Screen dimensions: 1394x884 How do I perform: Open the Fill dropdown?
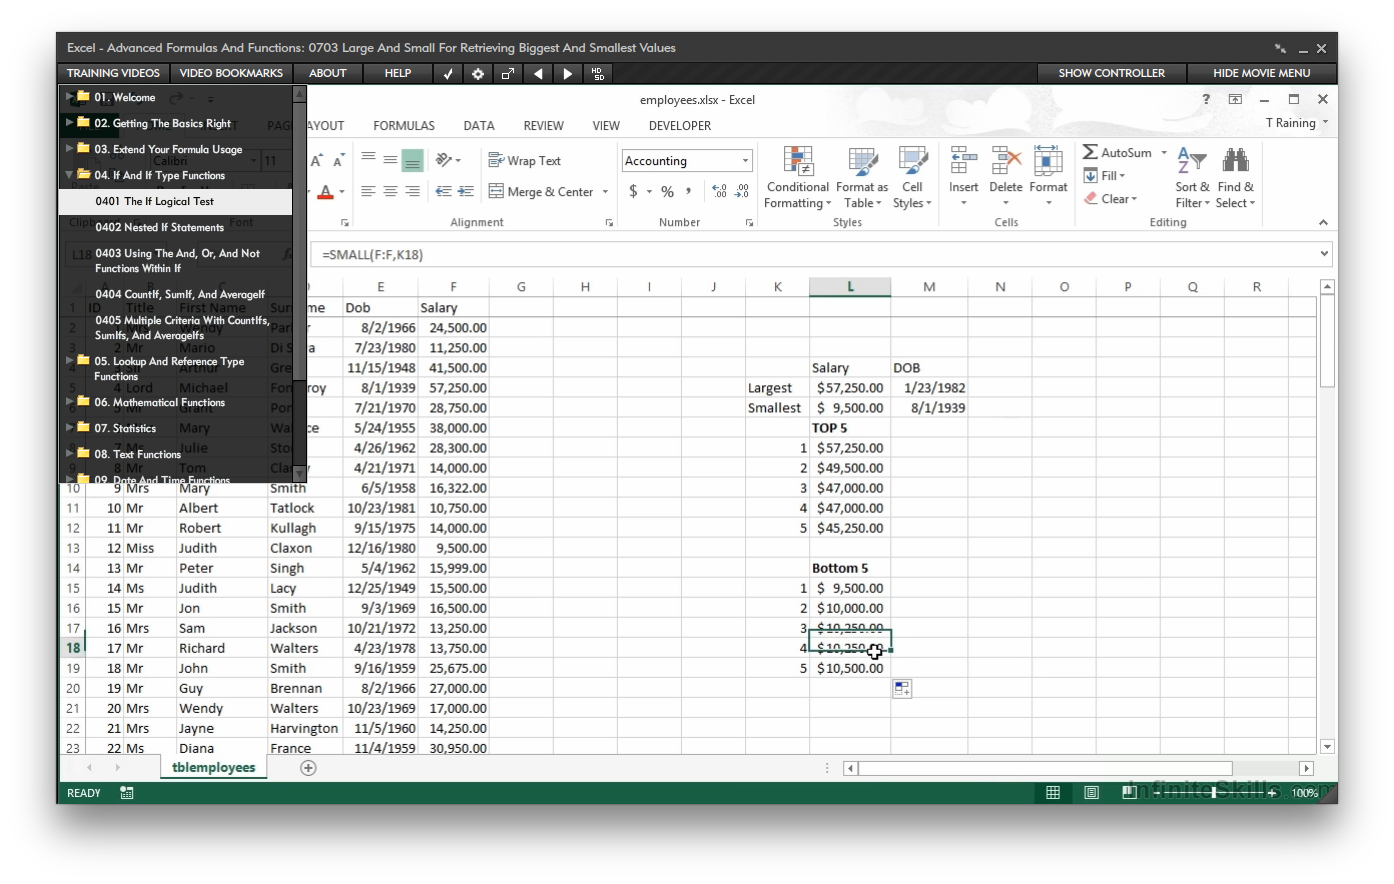(x=1105, y=176)
